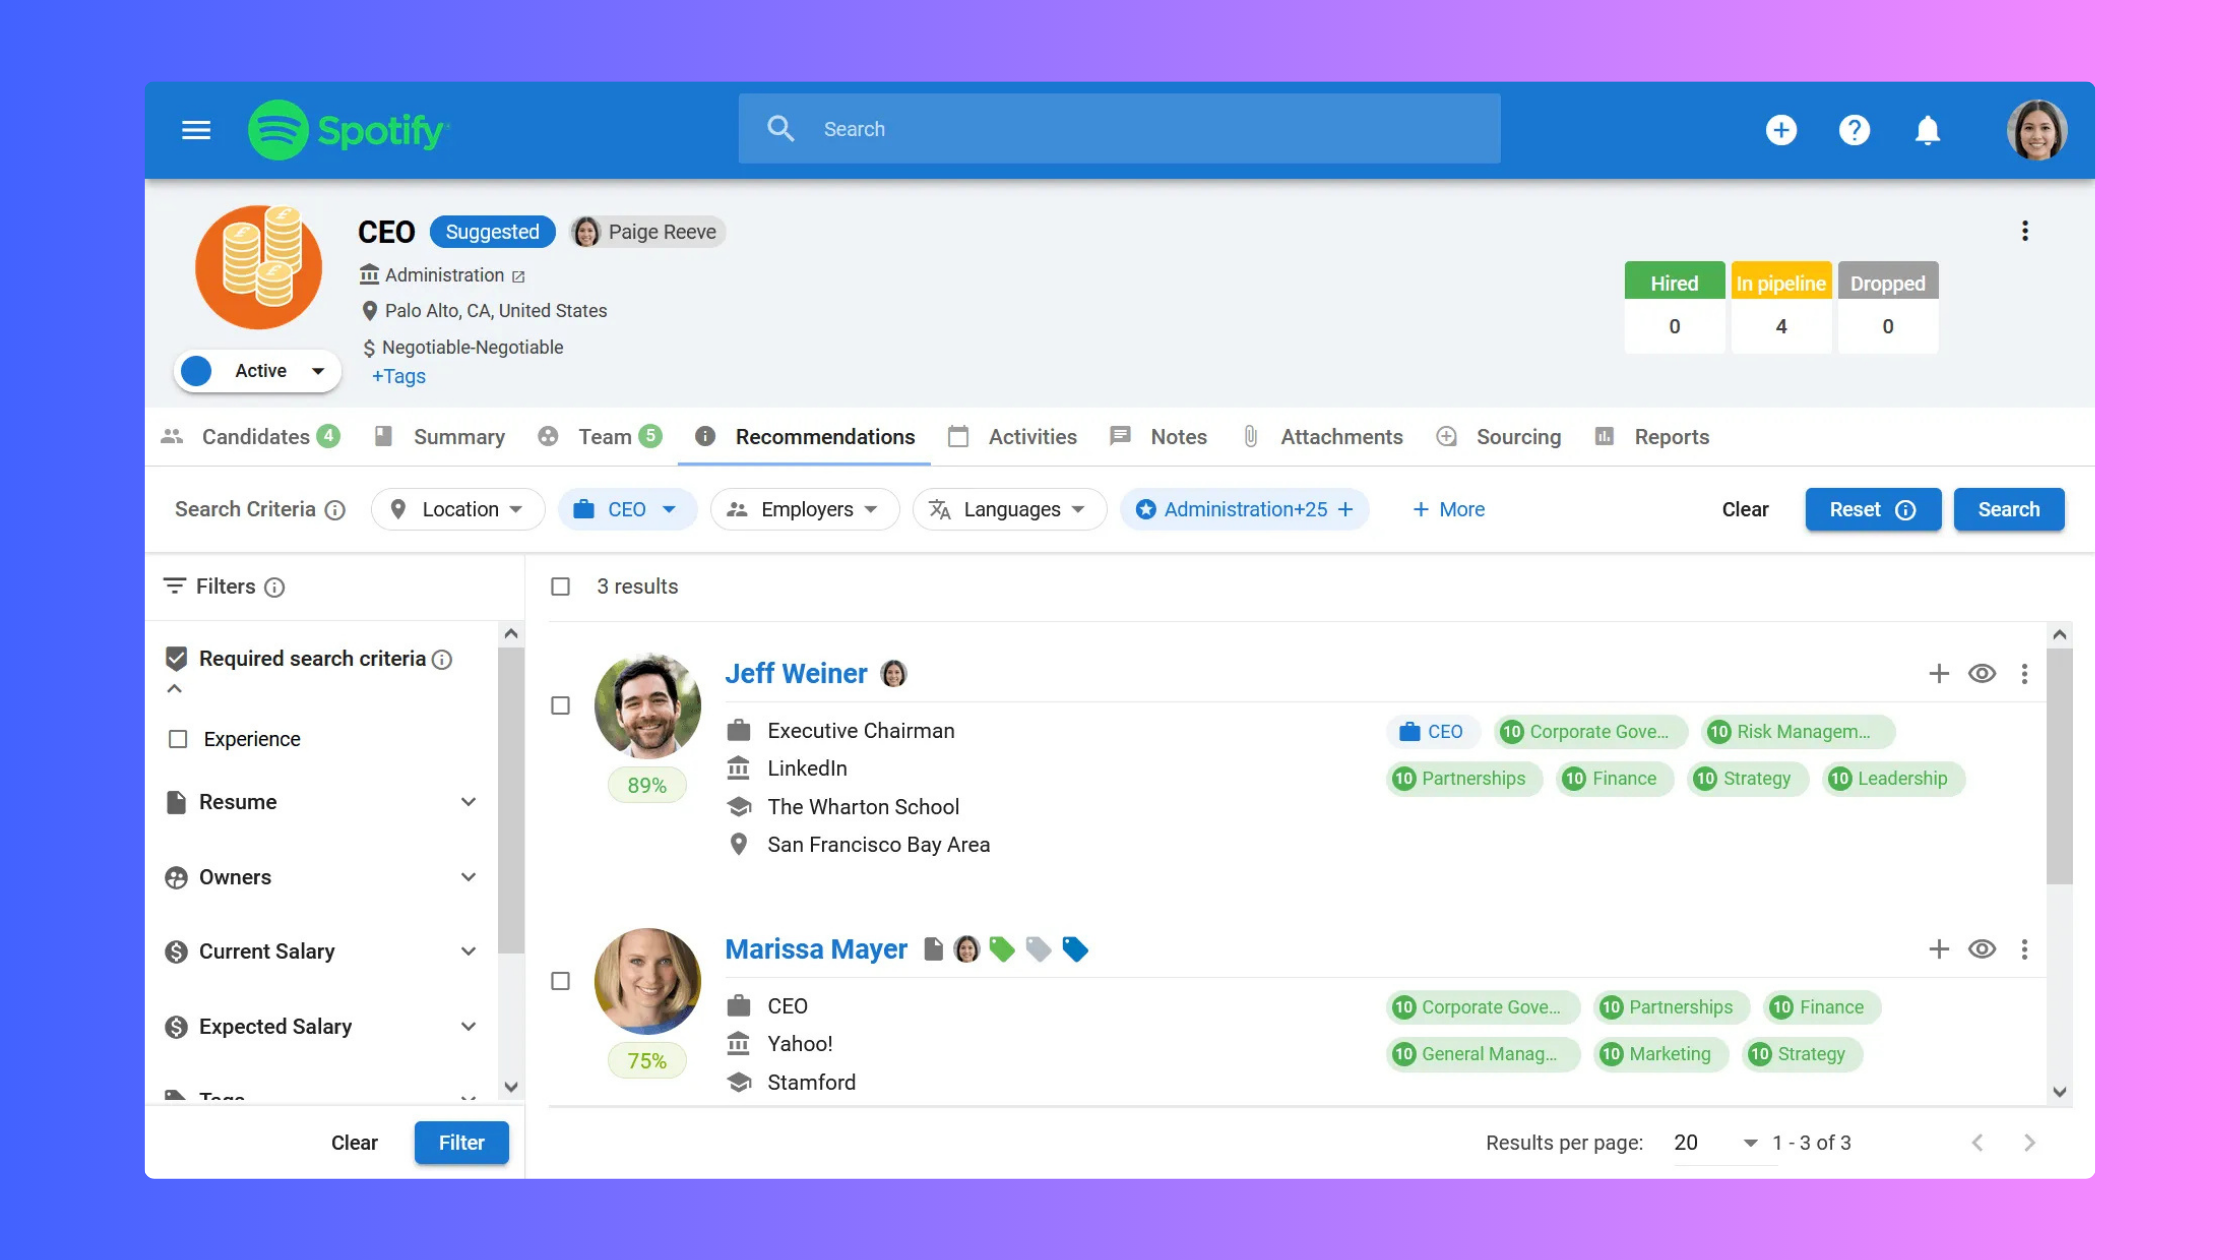Click the CEO job coins icon

(x=259, y=267)
